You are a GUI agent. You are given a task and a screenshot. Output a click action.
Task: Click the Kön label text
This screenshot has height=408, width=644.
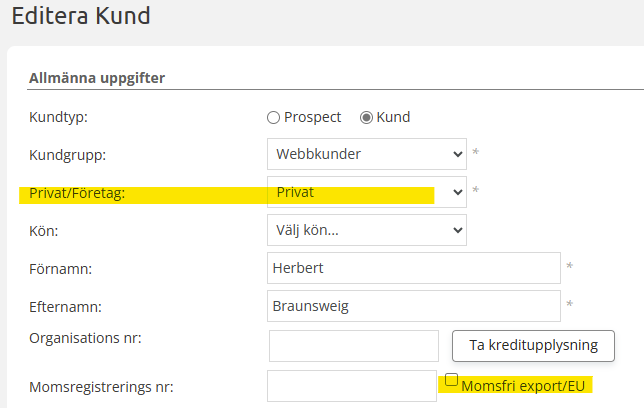click(45, 231)
